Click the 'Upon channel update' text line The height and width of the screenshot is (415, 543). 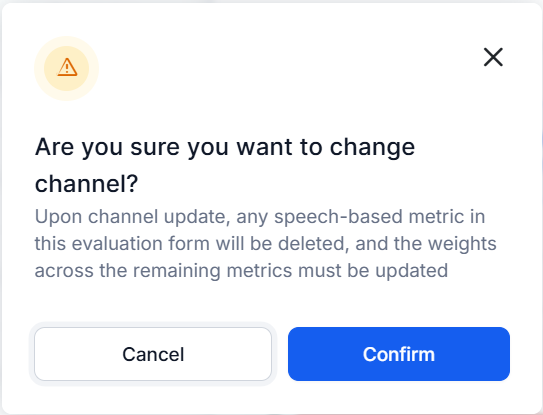pyautogui.click(x=260, y=217)
